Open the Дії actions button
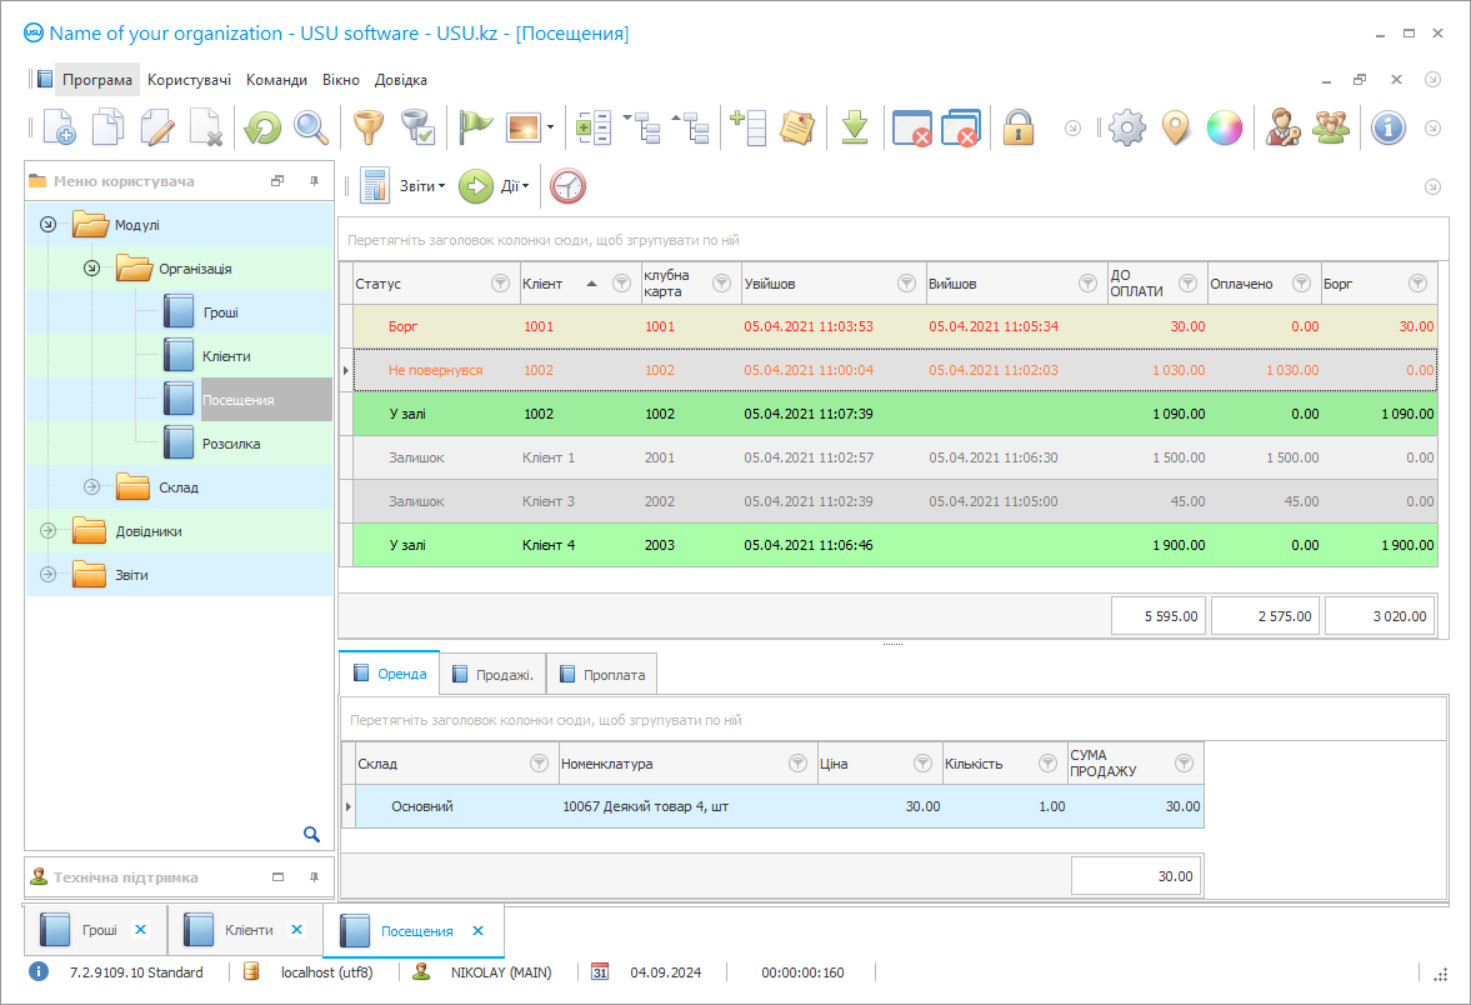 [512, 186]
